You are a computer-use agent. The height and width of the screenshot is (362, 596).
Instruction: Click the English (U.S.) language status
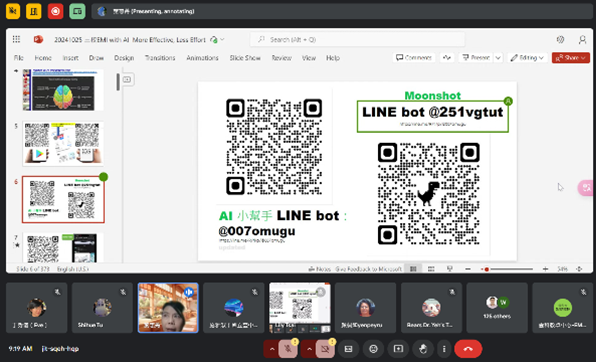(73, 269)
